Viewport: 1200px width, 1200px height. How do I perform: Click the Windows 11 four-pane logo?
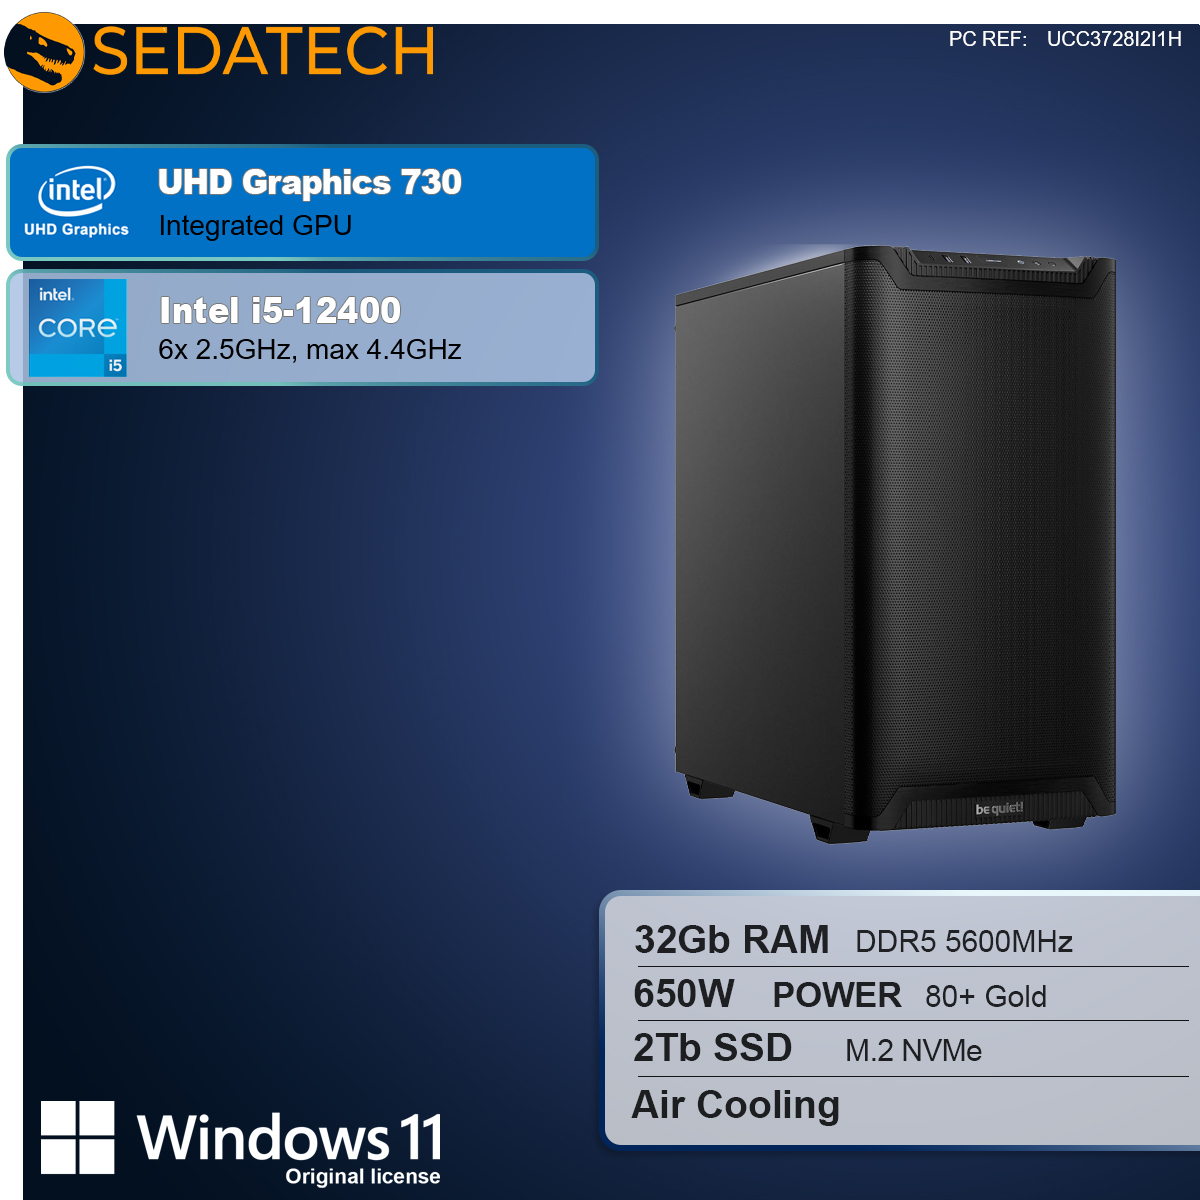tap(78, 1138)
